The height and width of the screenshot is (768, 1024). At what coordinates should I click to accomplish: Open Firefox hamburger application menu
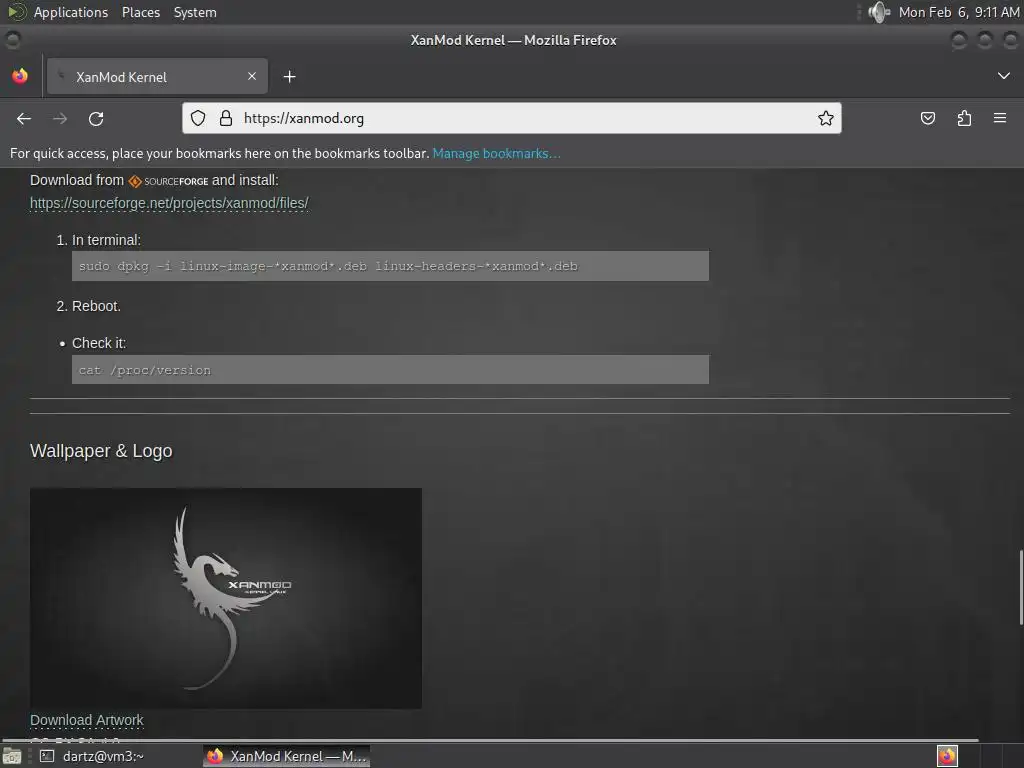click(x=1000, y=118)
